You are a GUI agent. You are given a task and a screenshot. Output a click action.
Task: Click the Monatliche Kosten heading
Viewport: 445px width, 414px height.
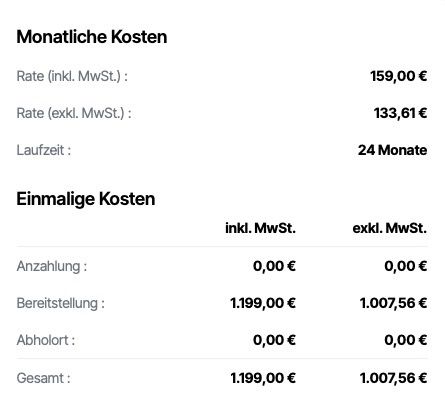click(92, 37)
